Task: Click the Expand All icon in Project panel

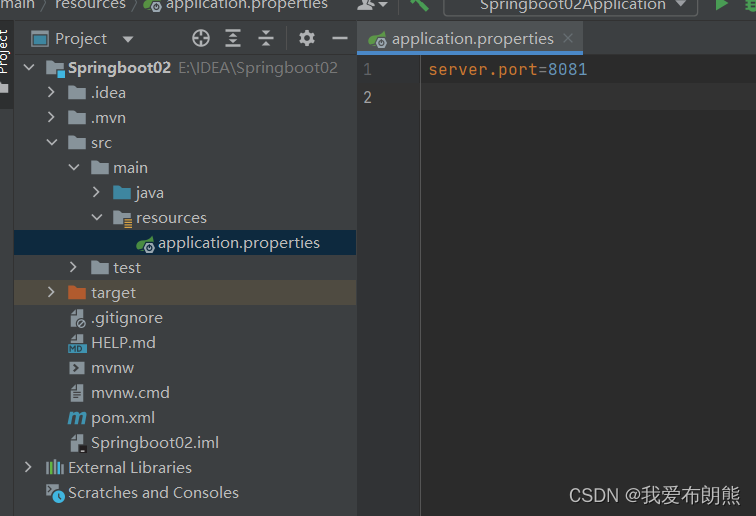Action: 233,38
